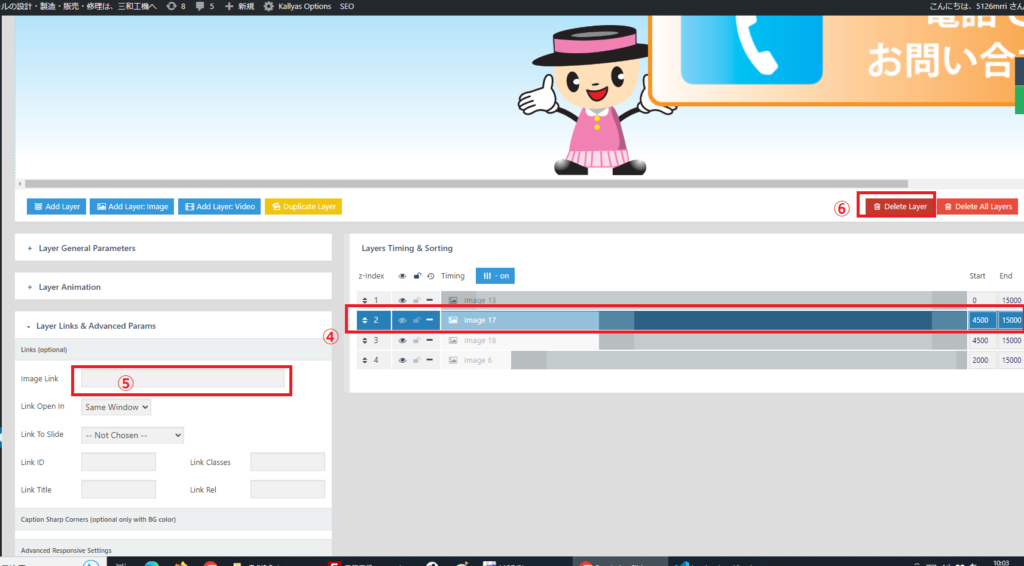Open the Link To Slide dropdown
1024x566 pixels.
[x=133, y=435]
